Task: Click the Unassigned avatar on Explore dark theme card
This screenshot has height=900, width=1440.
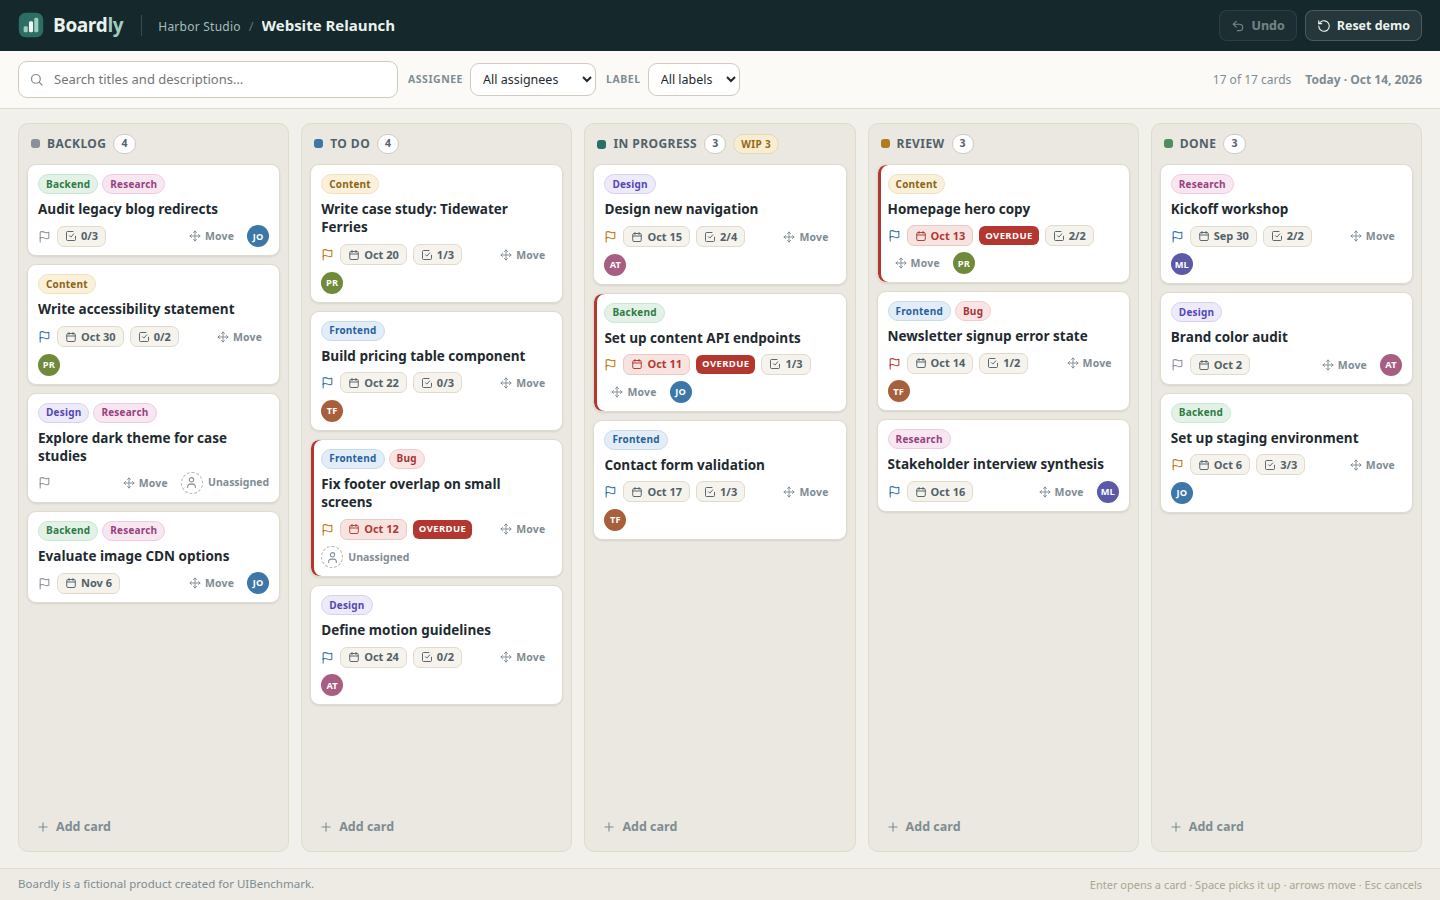Action: pyautogui.click(x=192, y=483)
